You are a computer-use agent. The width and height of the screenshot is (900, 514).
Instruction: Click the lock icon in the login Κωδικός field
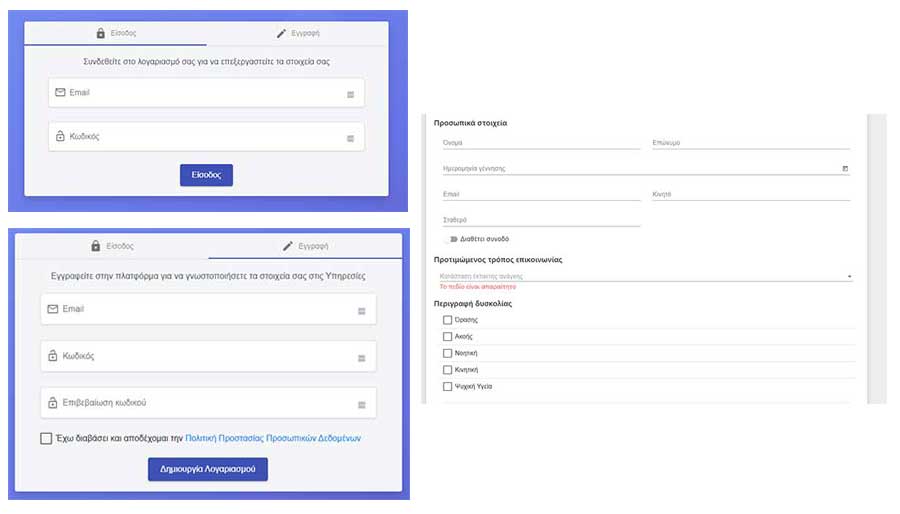click(x=60, y=137)
